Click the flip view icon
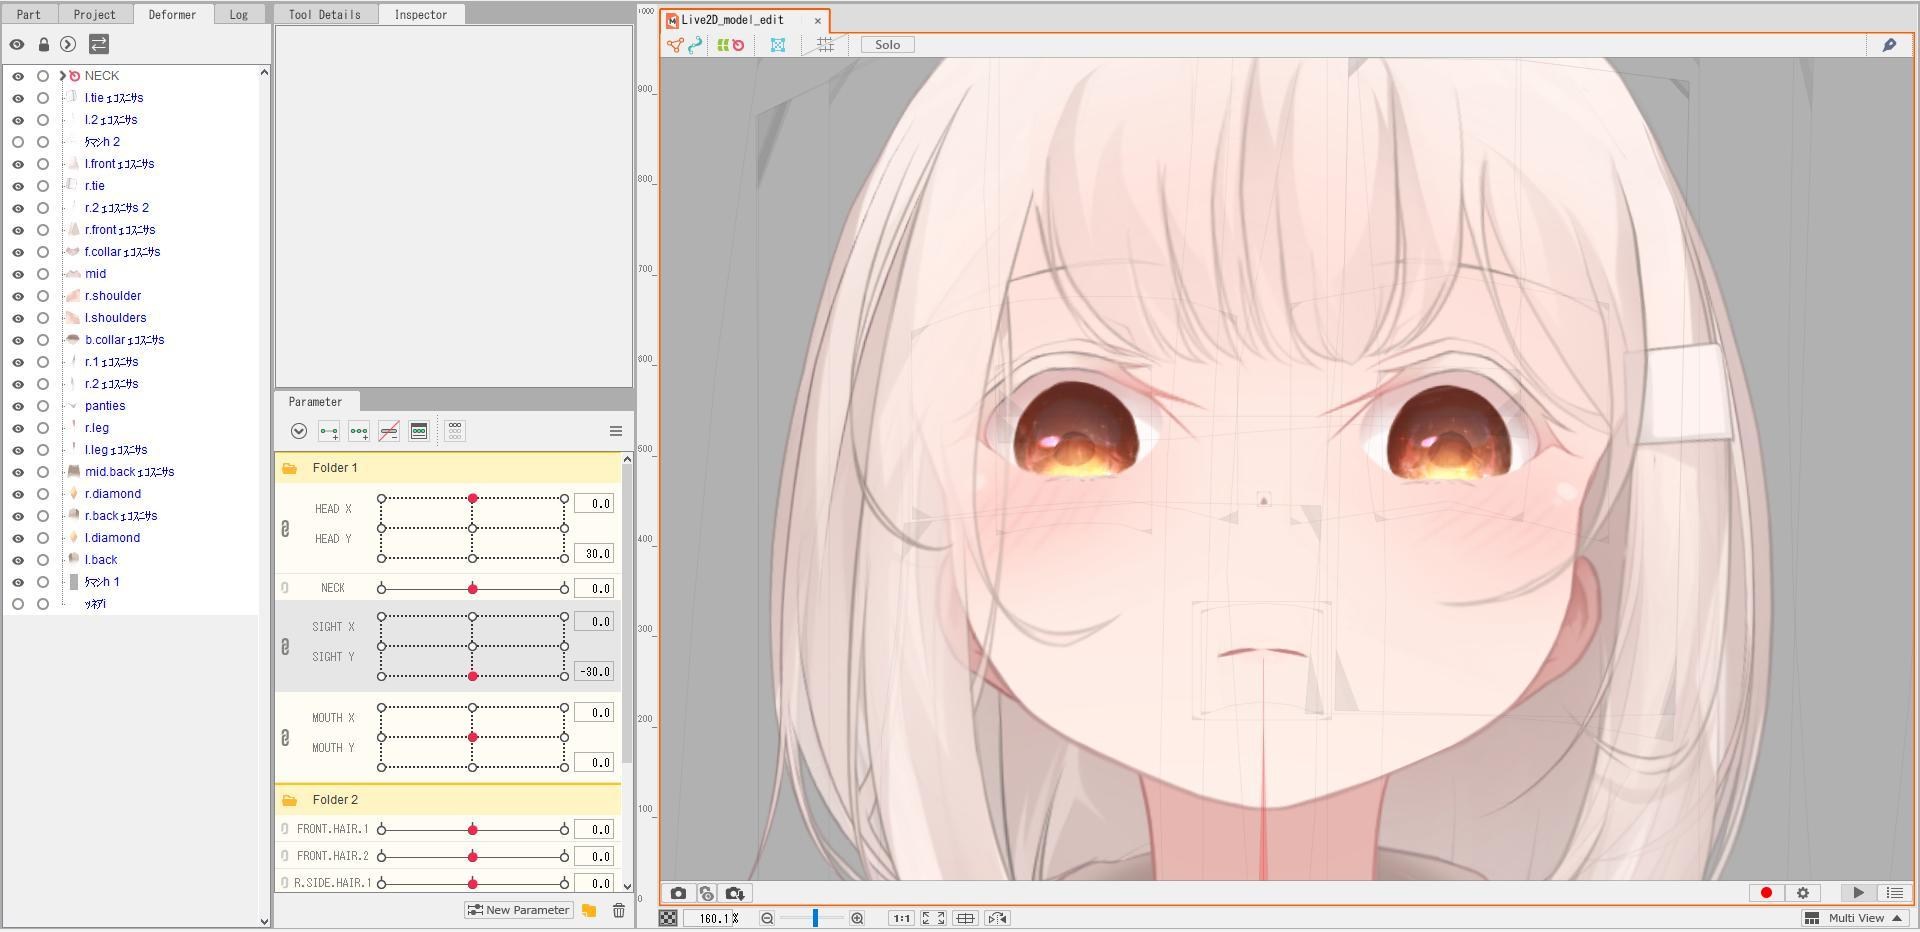This screenshot has width=1920, height=932. click(997, 918)
